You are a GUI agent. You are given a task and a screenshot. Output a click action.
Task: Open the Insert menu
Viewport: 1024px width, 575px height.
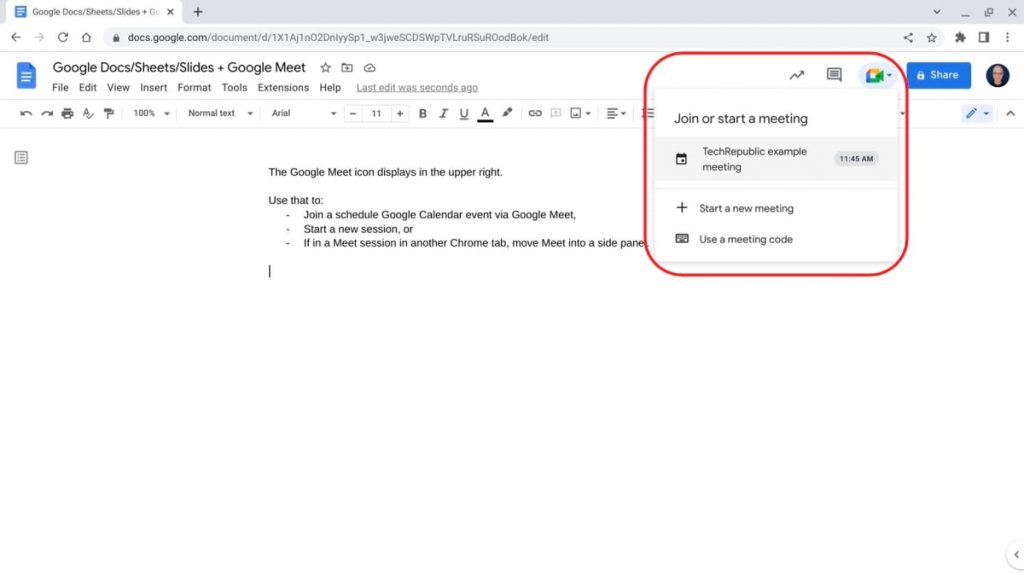pos(153,88)
